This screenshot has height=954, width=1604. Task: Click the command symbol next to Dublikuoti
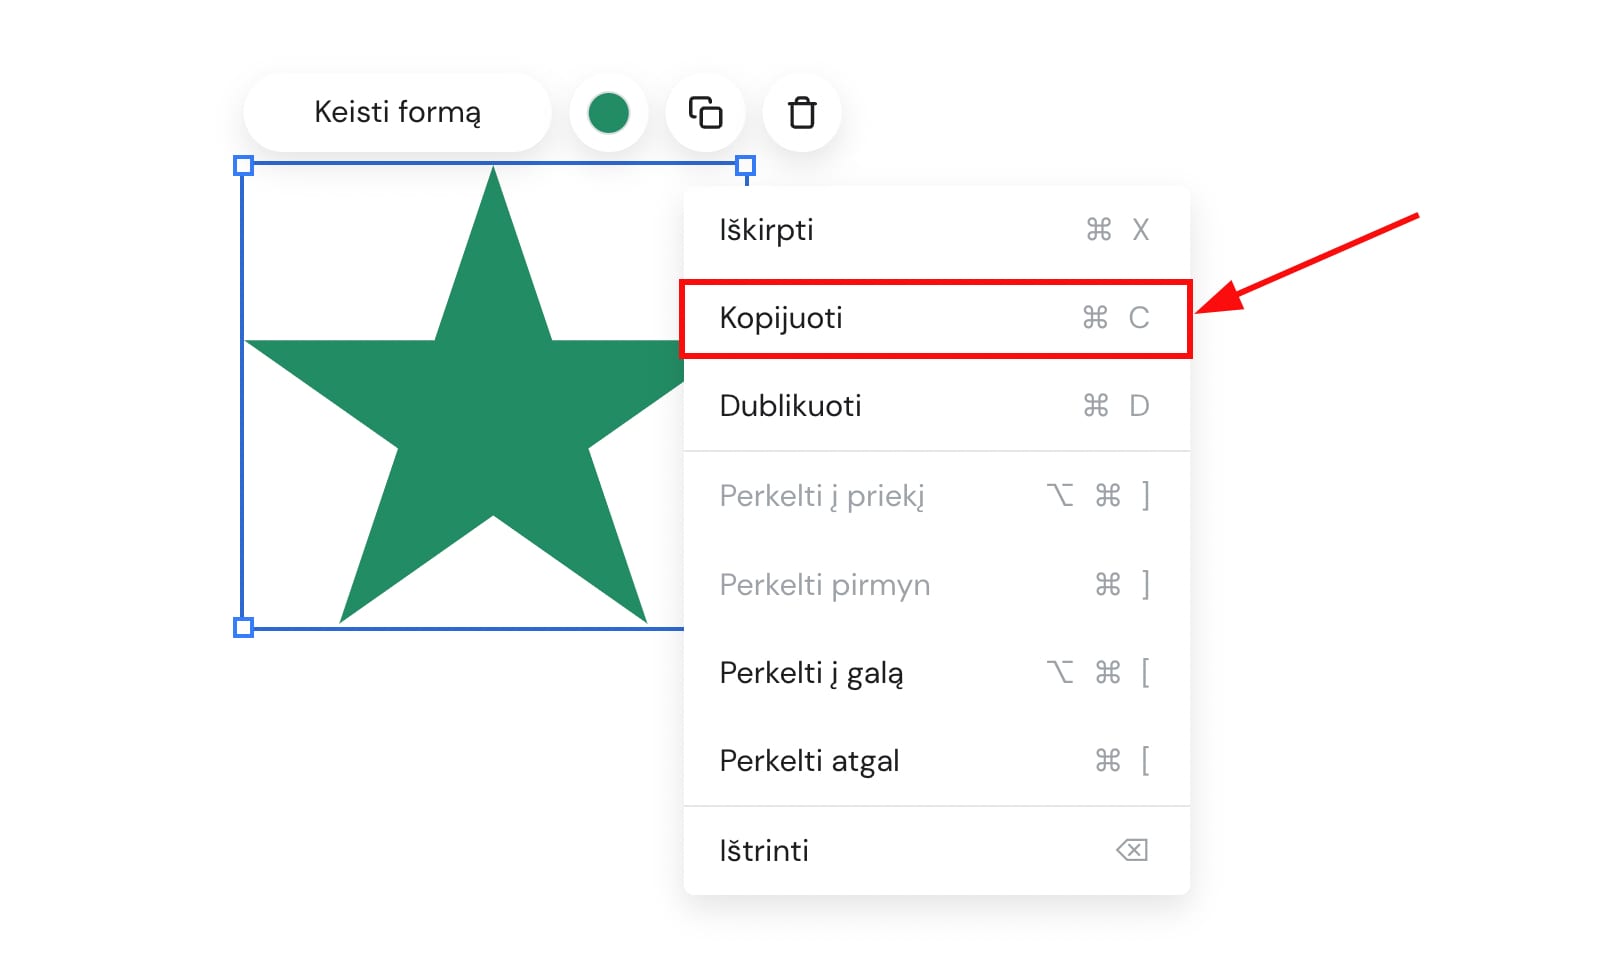point(1096,406)
